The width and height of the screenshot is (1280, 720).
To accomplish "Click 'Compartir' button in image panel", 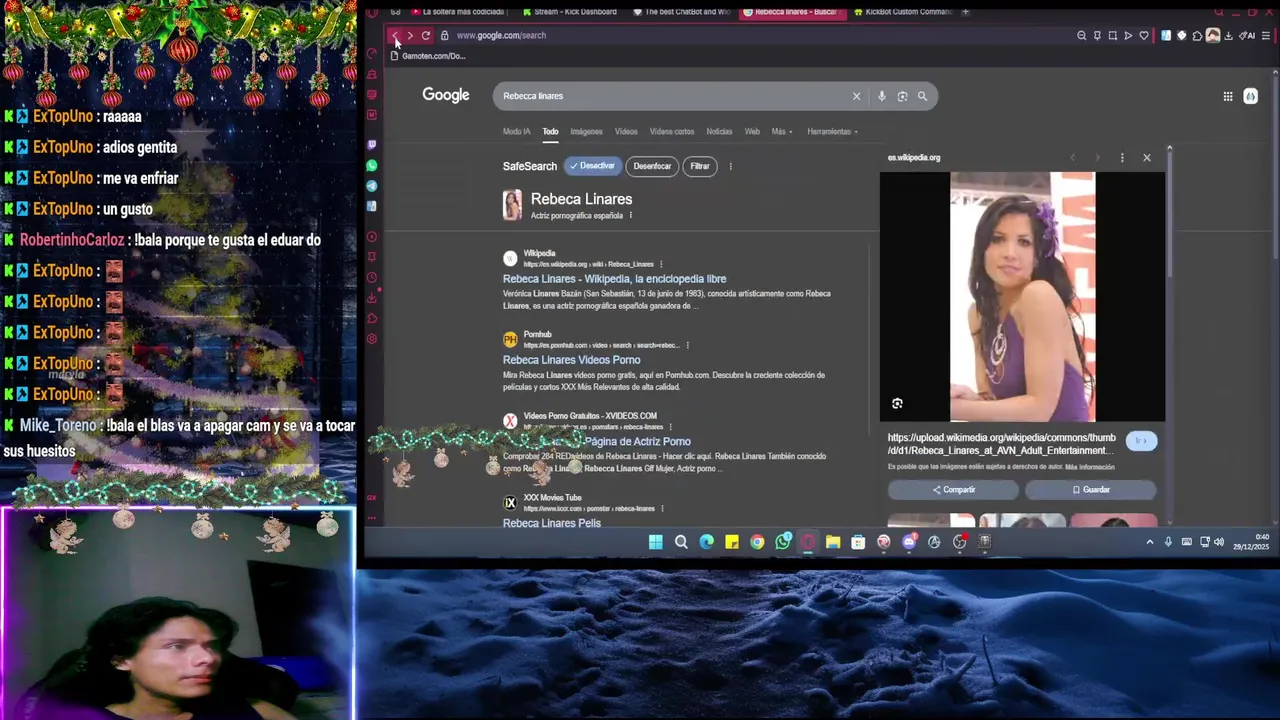I will [953, 490].
